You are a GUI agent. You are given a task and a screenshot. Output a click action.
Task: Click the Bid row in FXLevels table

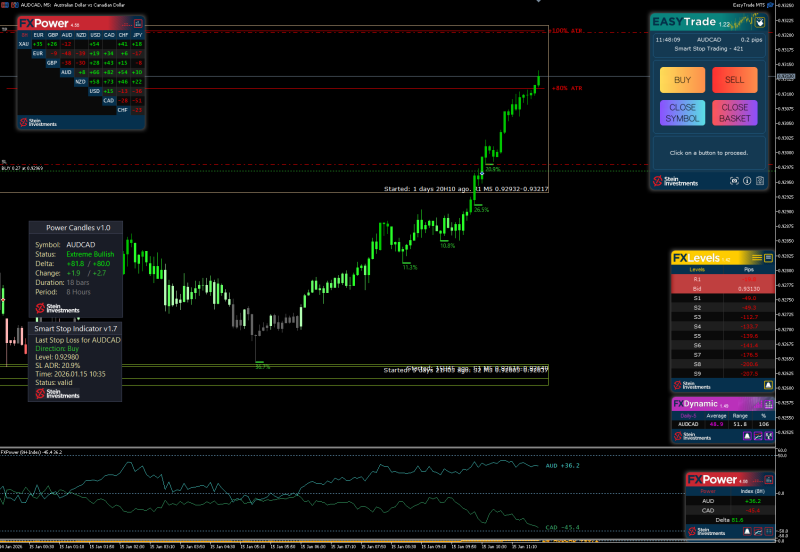[x=722, y=289]
